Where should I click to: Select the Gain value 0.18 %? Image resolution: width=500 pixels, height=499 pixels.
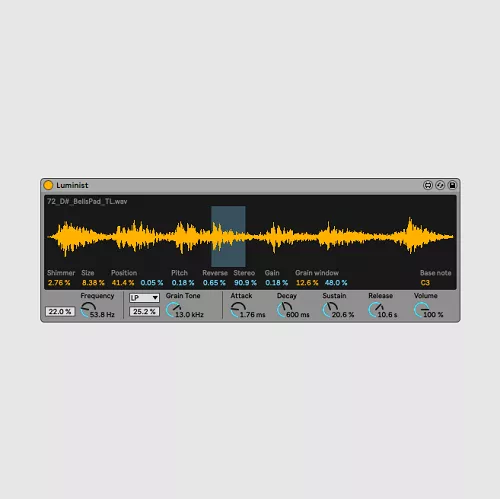pos(277,283)
